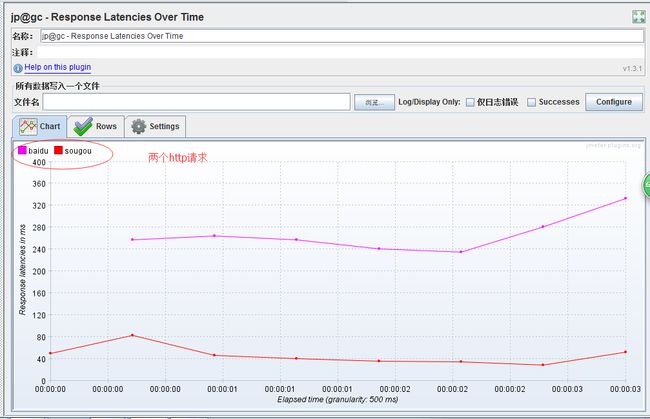Switch to the Chart tab
650x419 pixels.
point(40,126)
